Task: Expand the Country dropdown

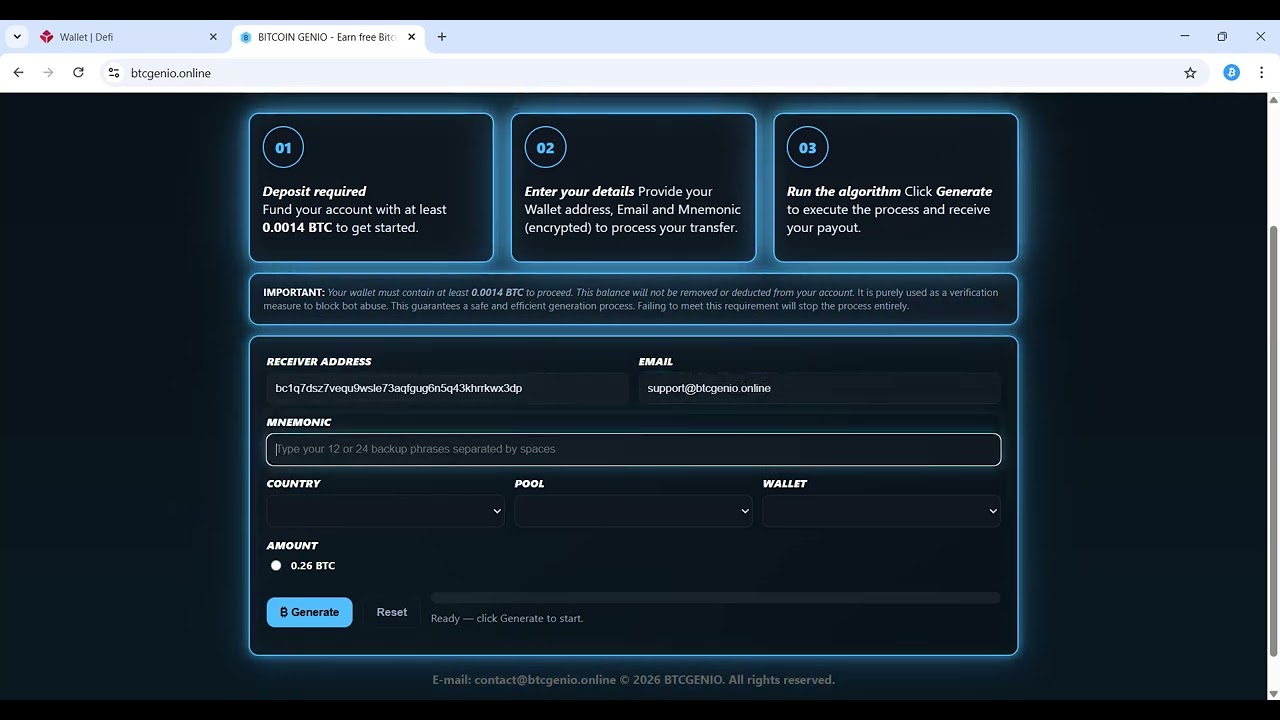Action: coord(385,511)
